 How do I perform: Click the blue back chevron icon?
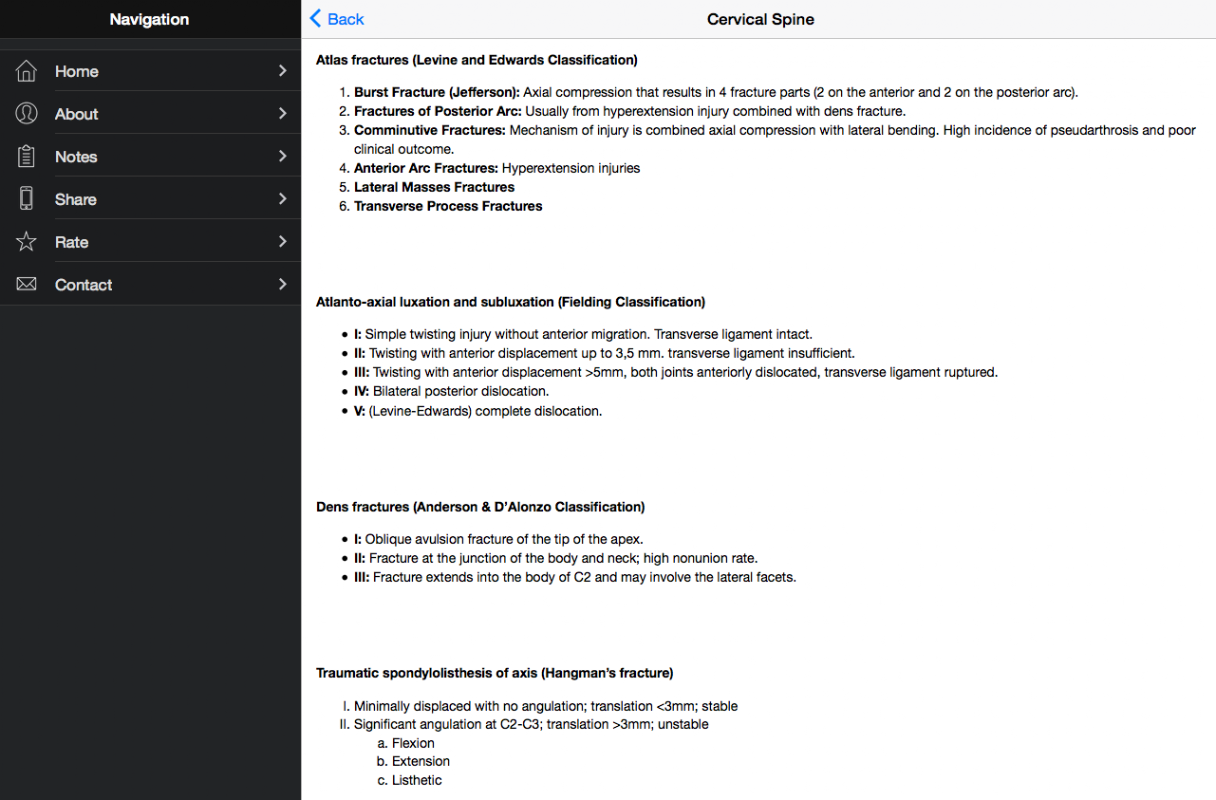316,18
